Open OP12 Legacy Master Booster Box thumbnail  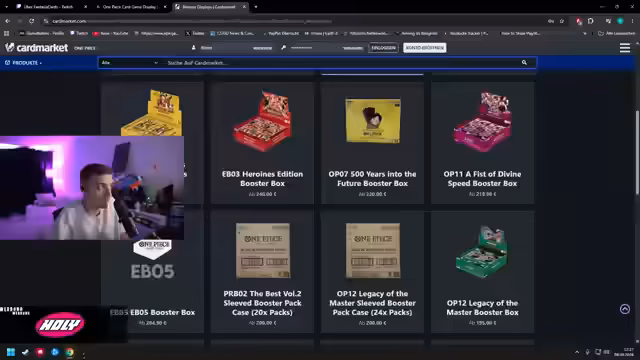point(482,251)
